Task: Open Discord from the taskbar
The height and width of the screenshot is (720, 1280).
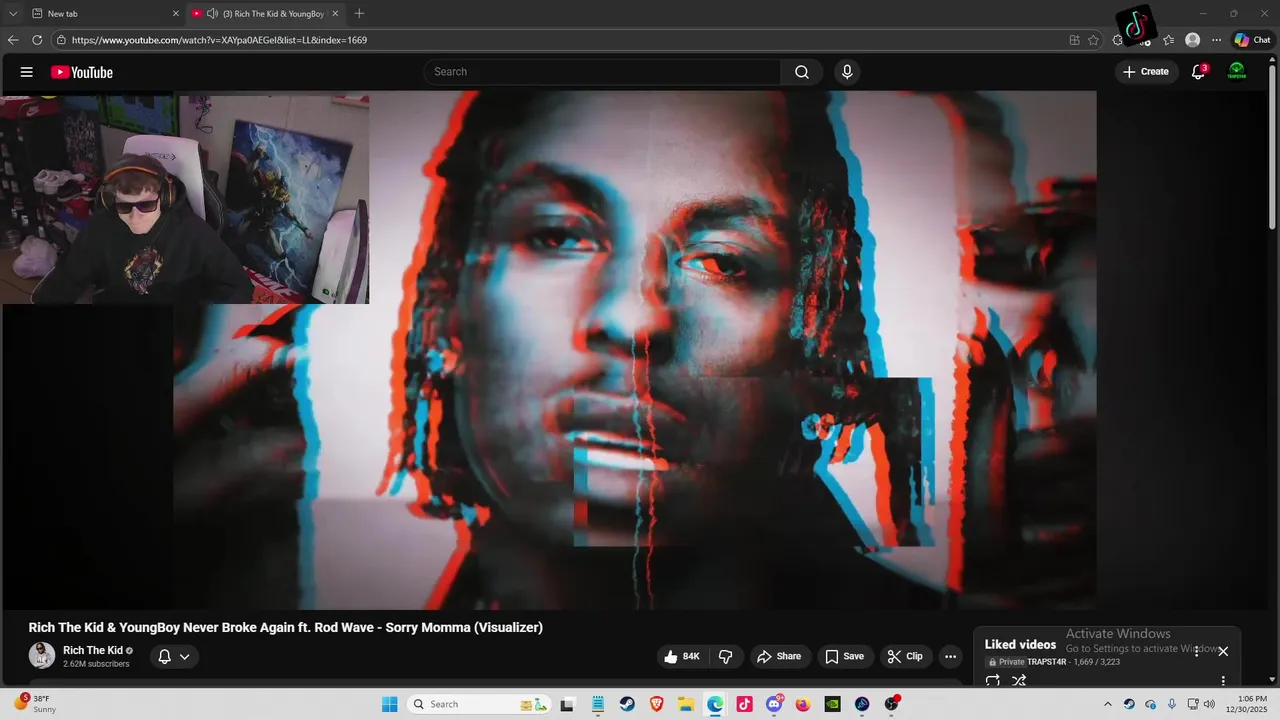Action: tap(773, 704)
